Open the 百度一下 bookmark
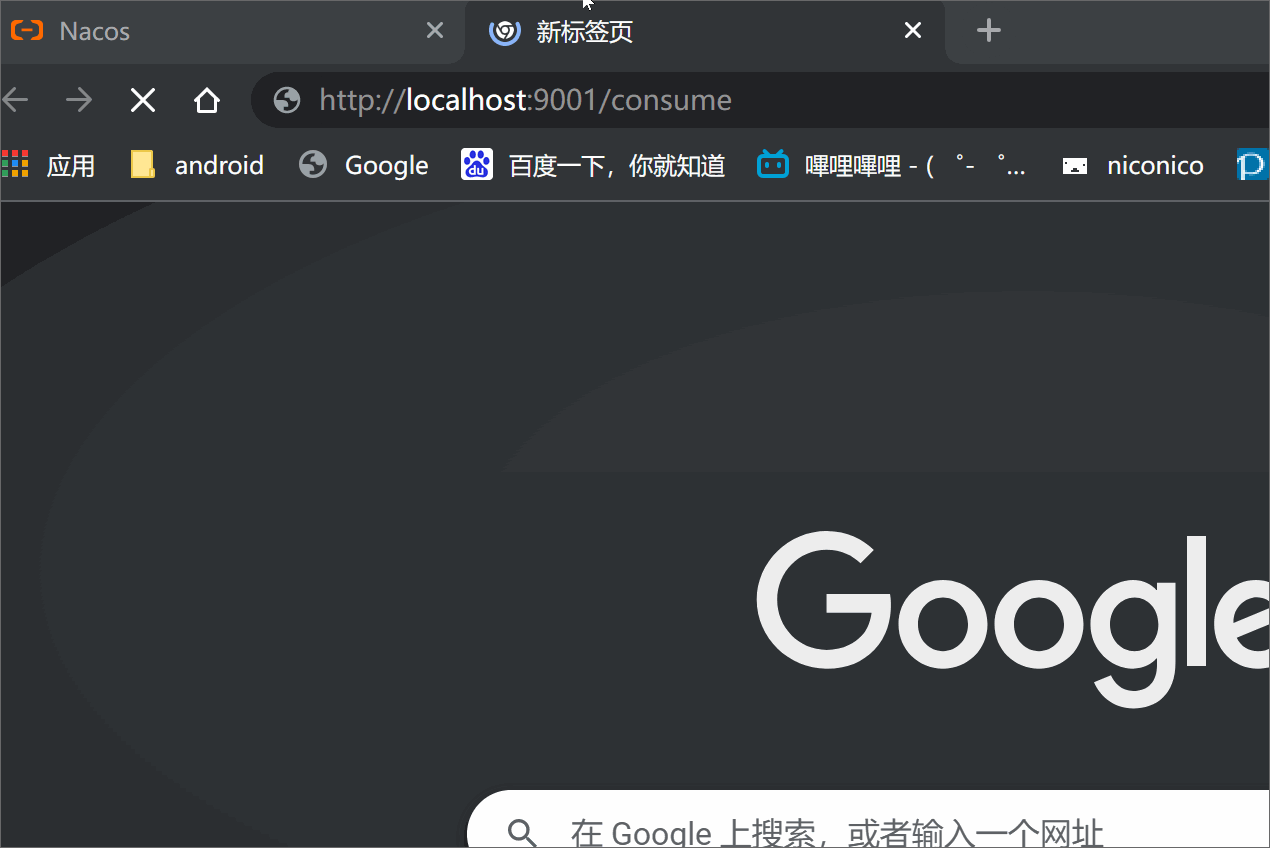This screenshot has width=1270, height=848. [593, 165]
